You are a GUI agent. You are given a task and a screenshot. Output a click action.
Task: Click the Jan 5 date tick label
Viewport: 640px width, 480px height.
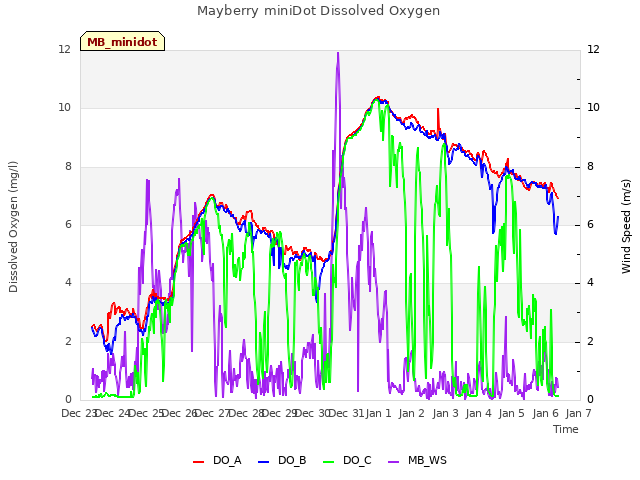(511, 413)
